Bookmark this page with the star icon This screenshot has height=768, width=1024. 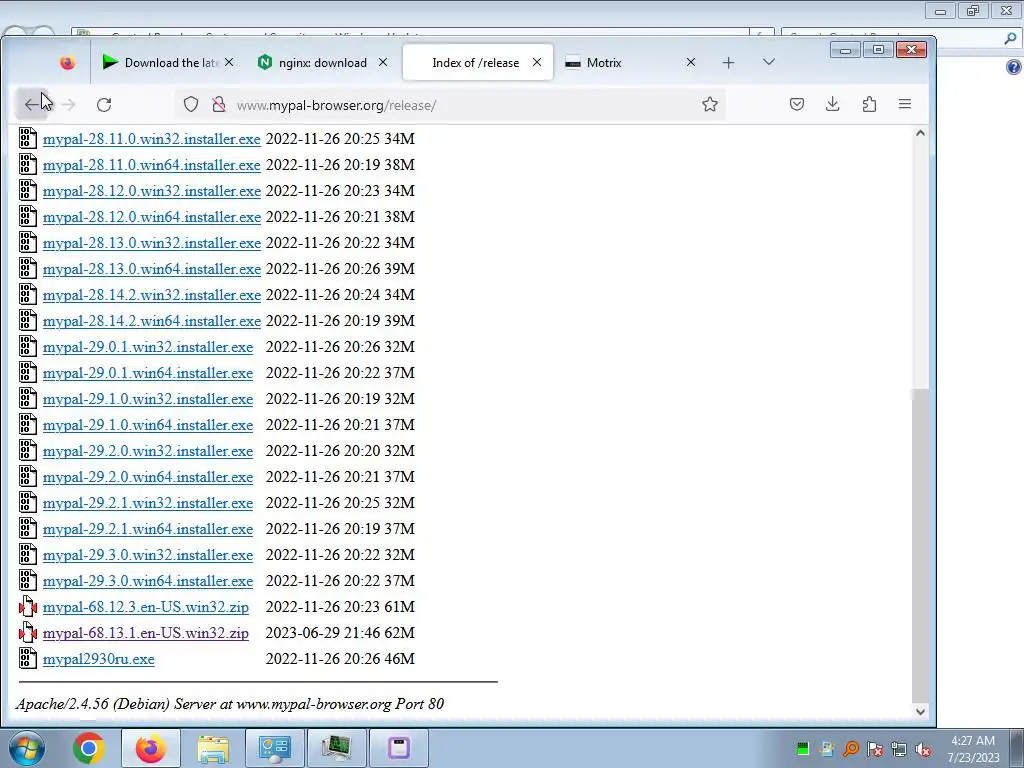click(710, 104)
